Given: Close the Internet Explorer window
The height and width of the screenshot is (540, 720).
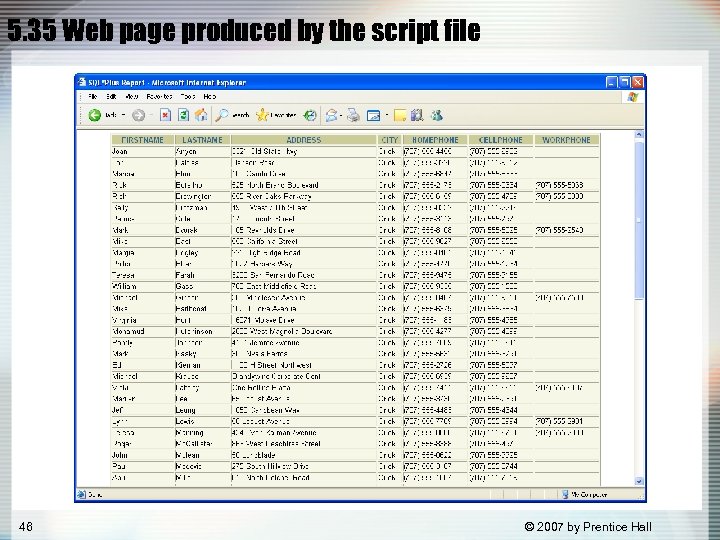Looking at the screenshot, I should (638, 82).
